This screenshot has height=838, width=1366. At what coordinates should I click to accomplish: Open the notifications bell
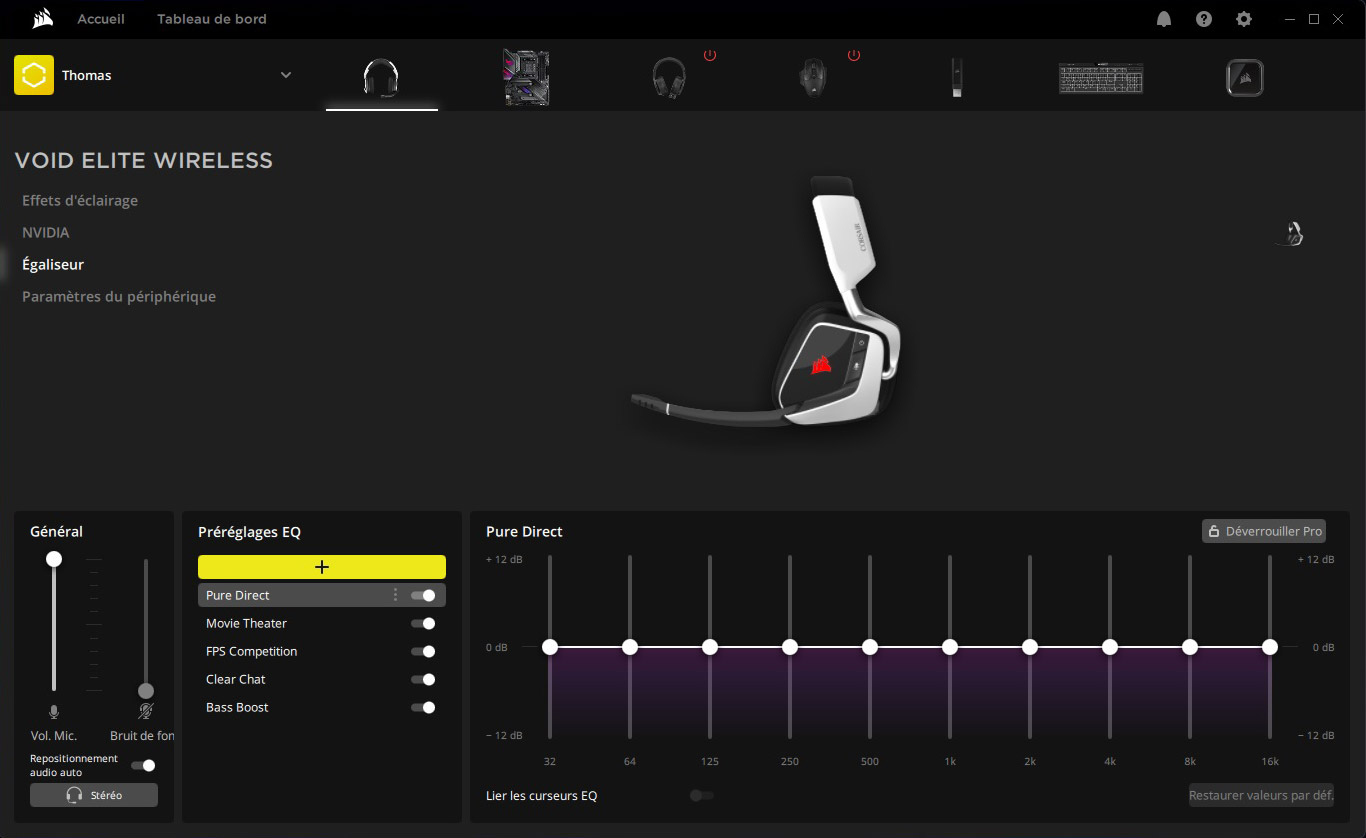[1164, 19]
